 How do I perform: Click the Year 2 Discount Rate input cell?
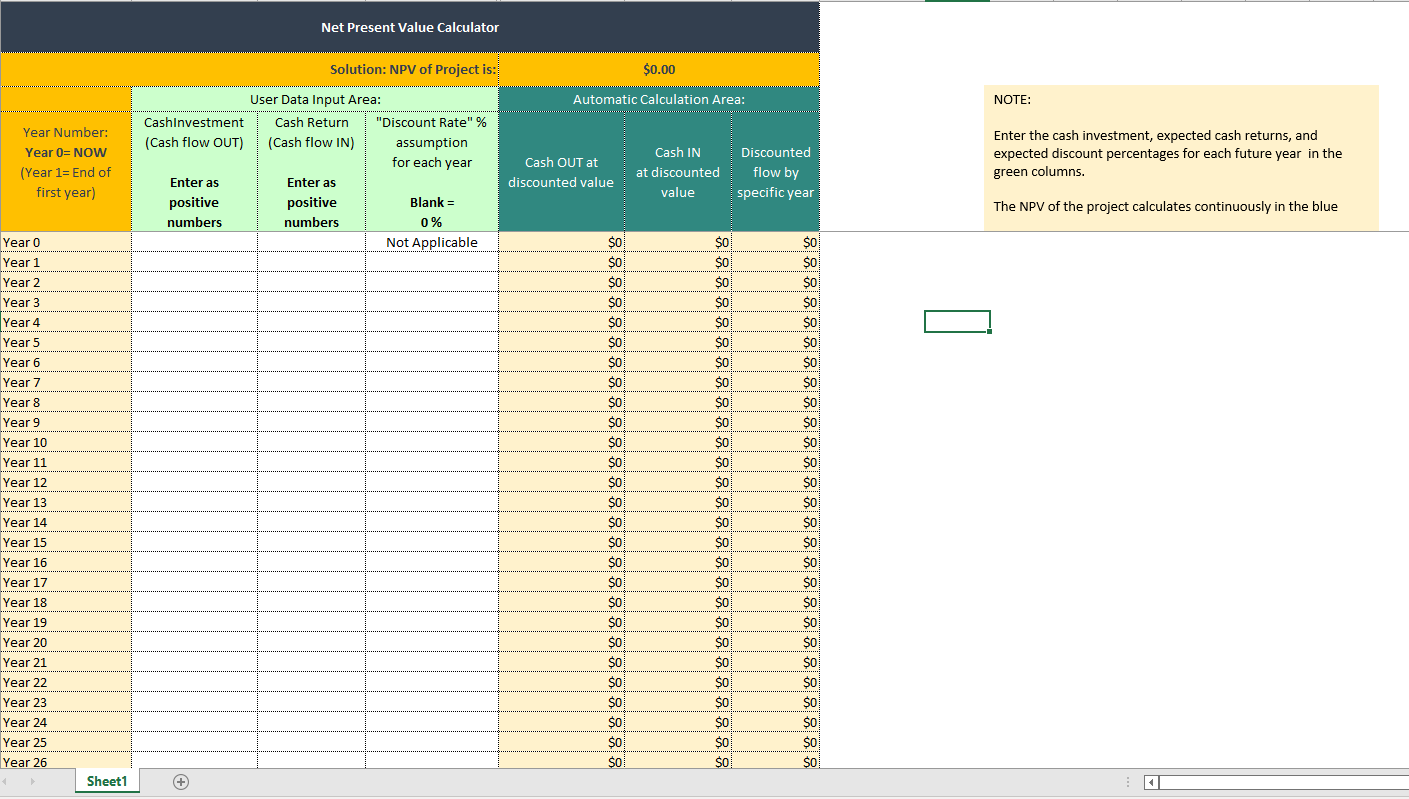pyautogui.click(x=432, y=282)
